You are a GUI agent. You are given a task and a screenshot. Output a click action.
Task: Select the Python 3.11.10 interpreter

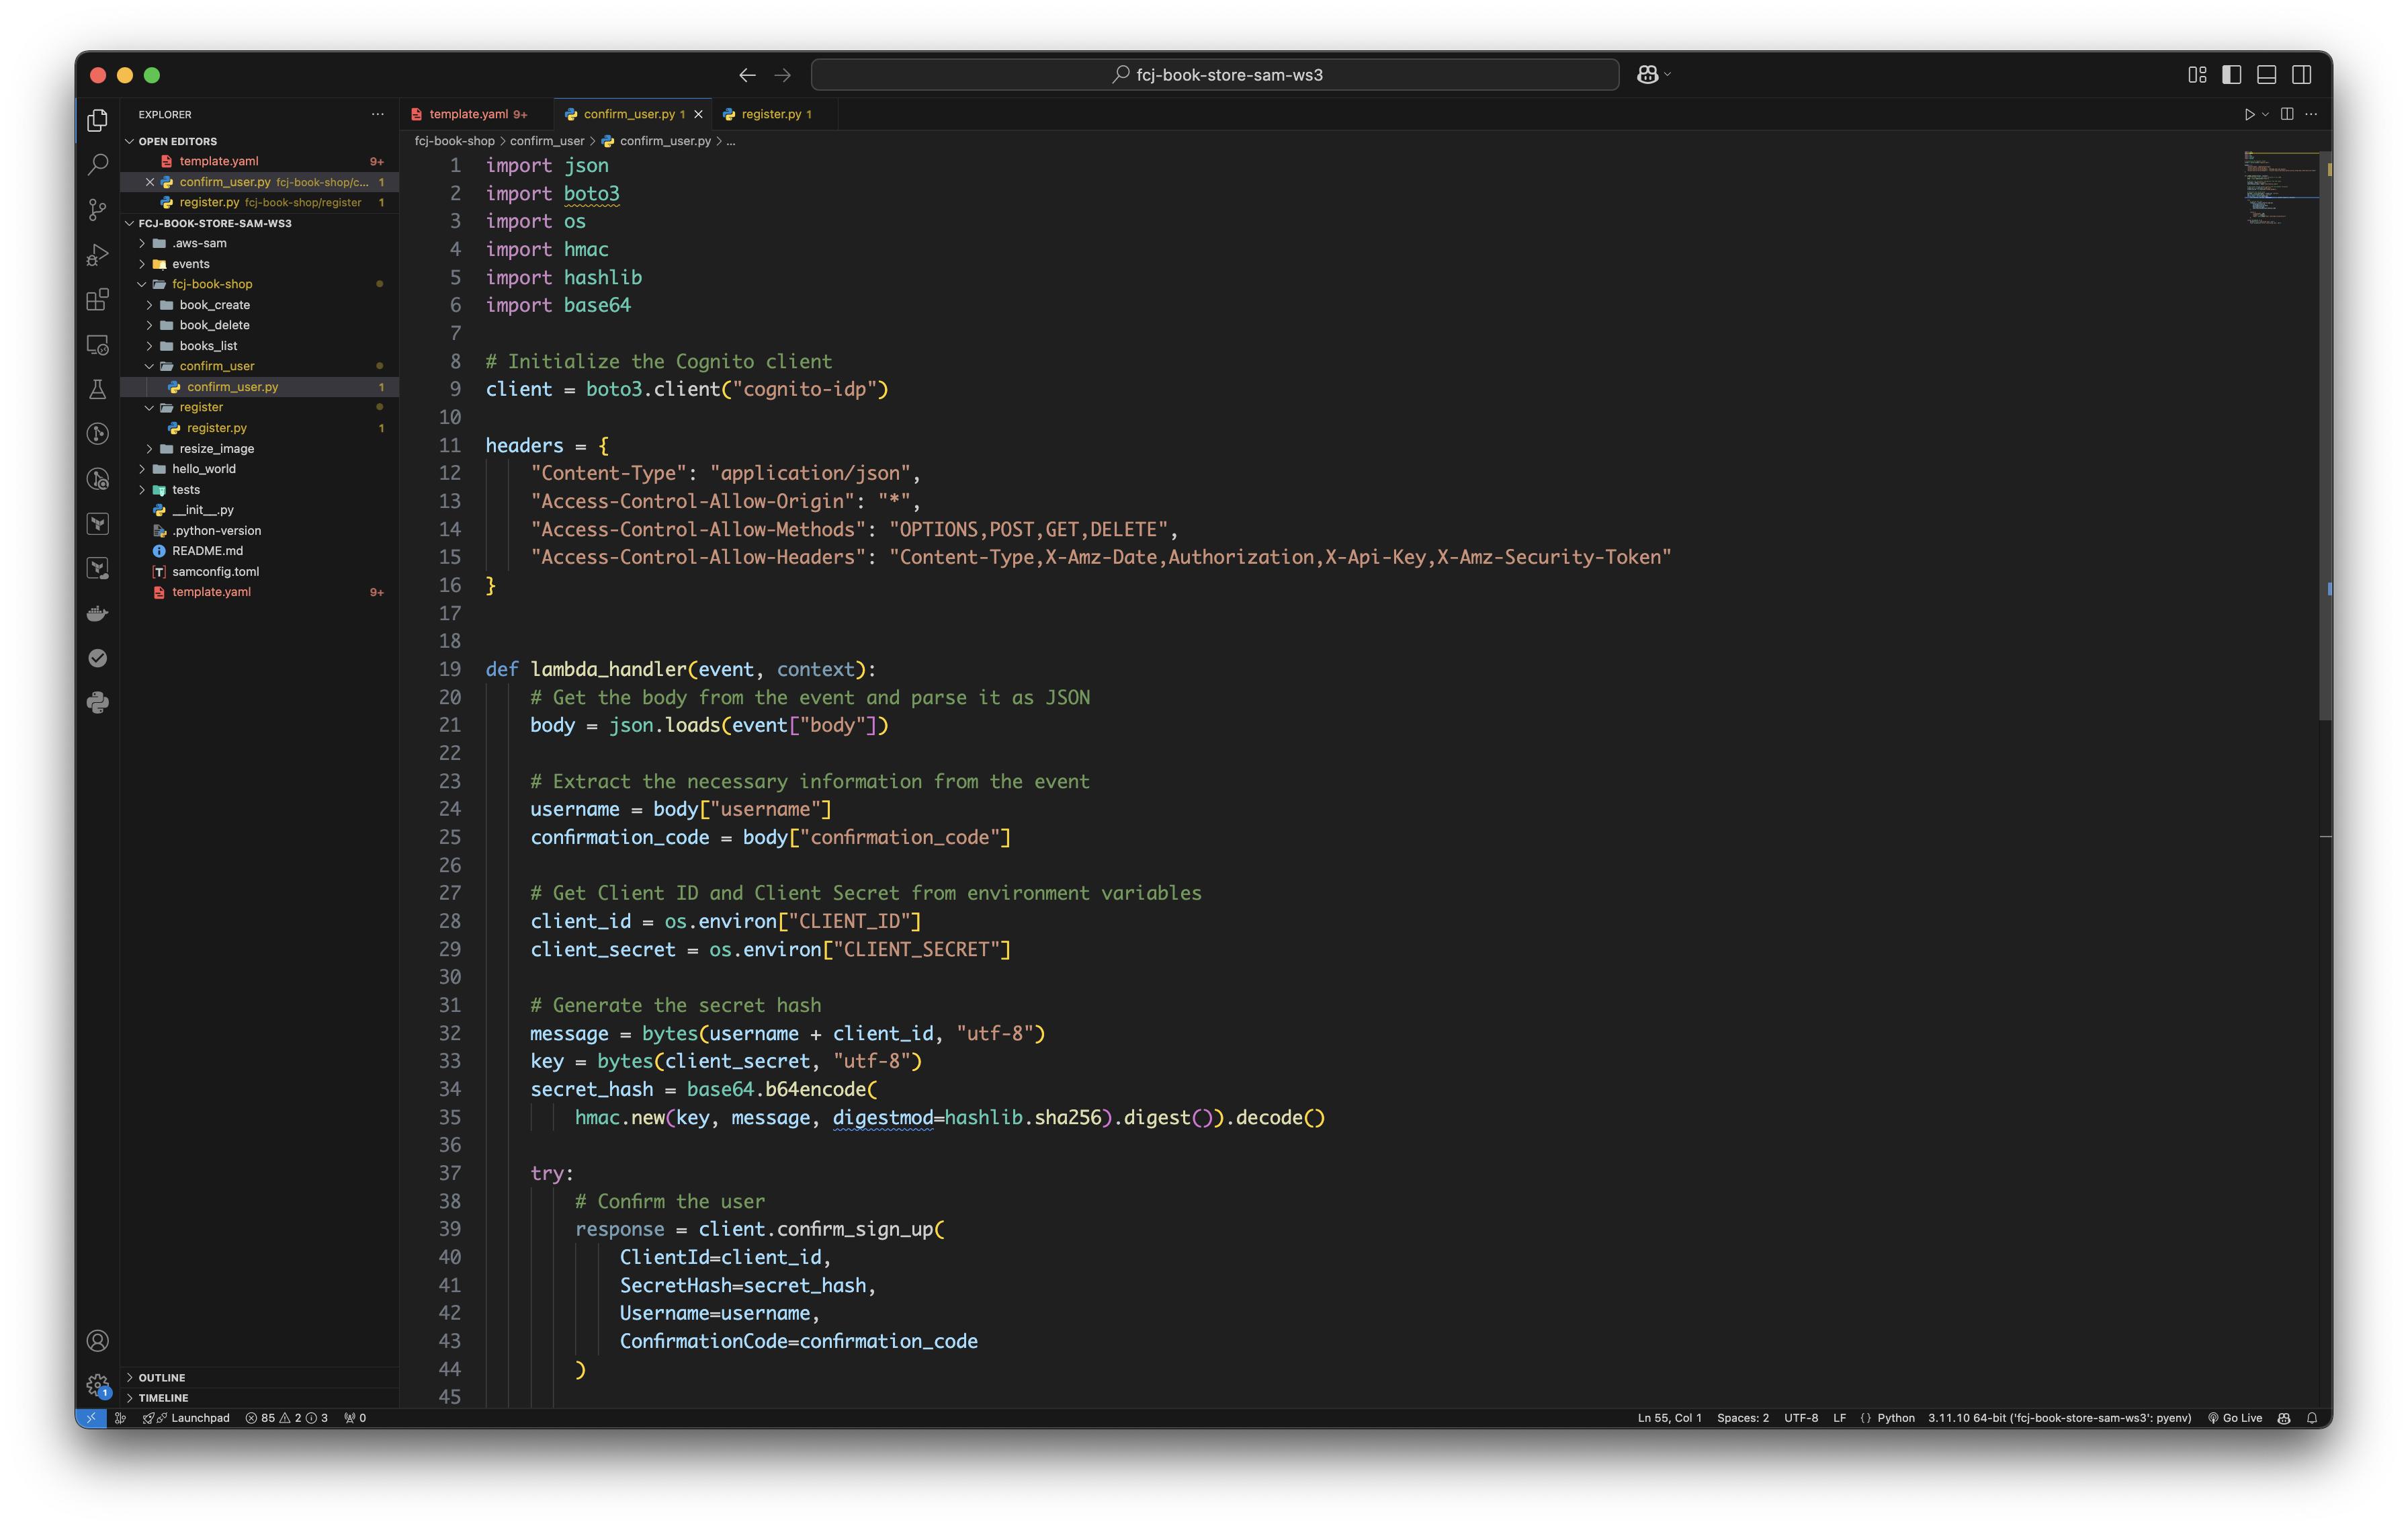[2059, 1418]
